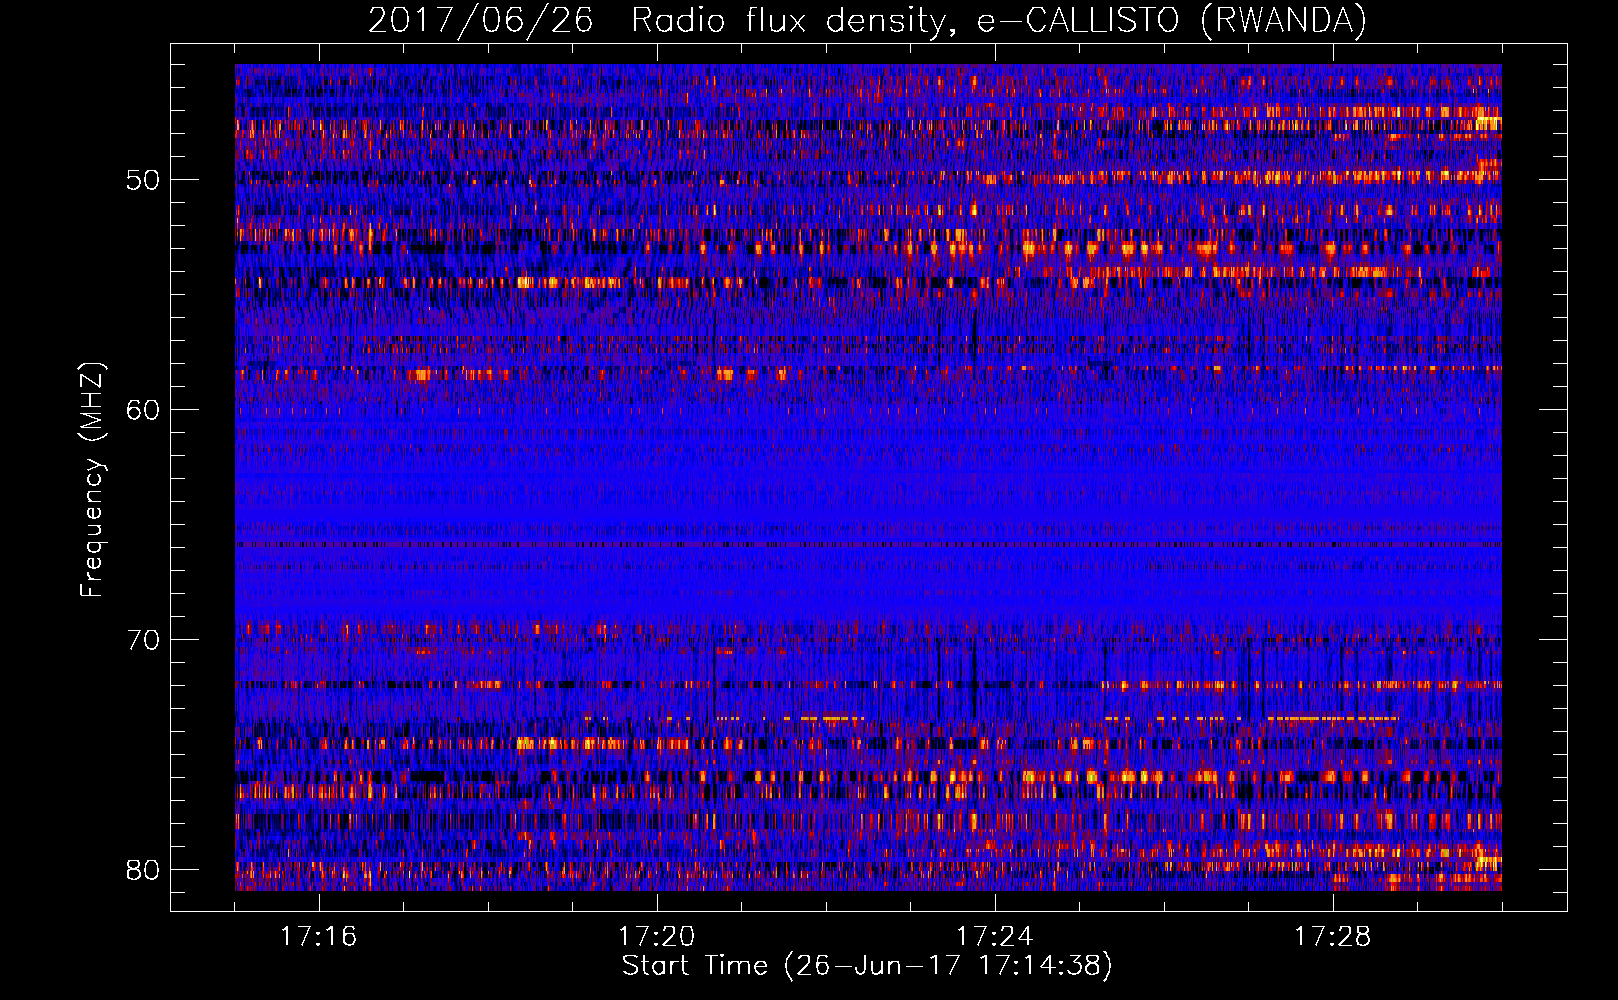Click the plot title text mentioning e-CALLISTO (RWANDA)
This screenshot has width=1618, height=1000.
point(867,20)
